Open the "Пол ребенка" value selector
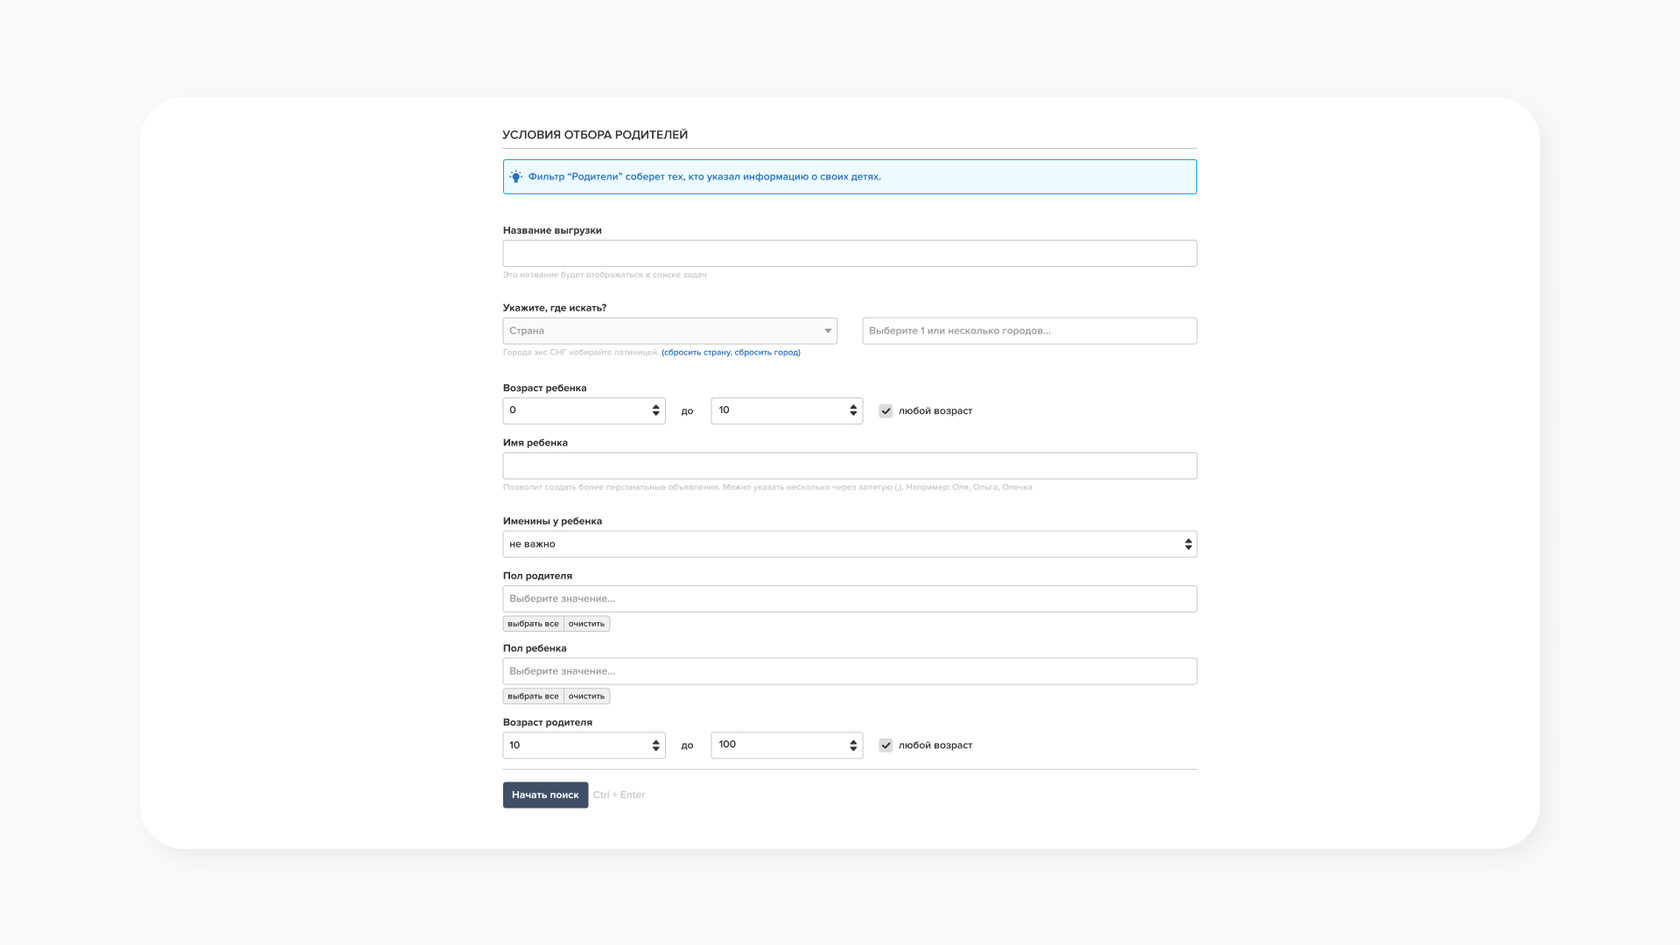The height and width of the screenshot is (945, 1680). [849, 671]
